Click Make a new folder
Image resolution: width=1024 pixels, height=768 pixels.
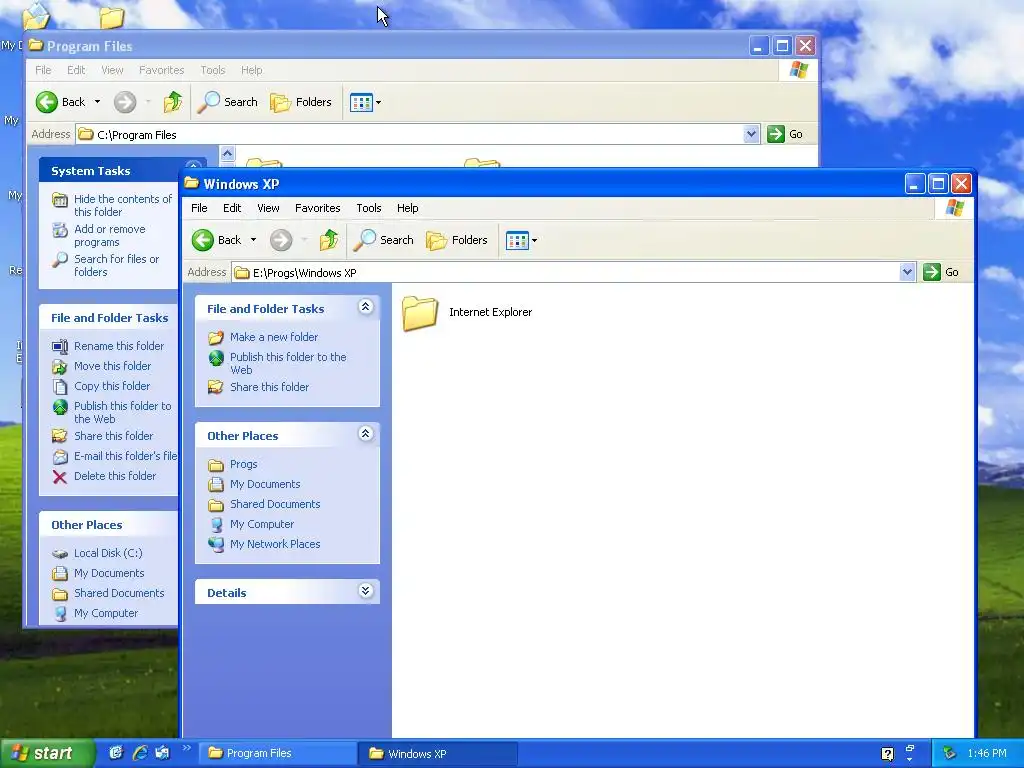263,337
